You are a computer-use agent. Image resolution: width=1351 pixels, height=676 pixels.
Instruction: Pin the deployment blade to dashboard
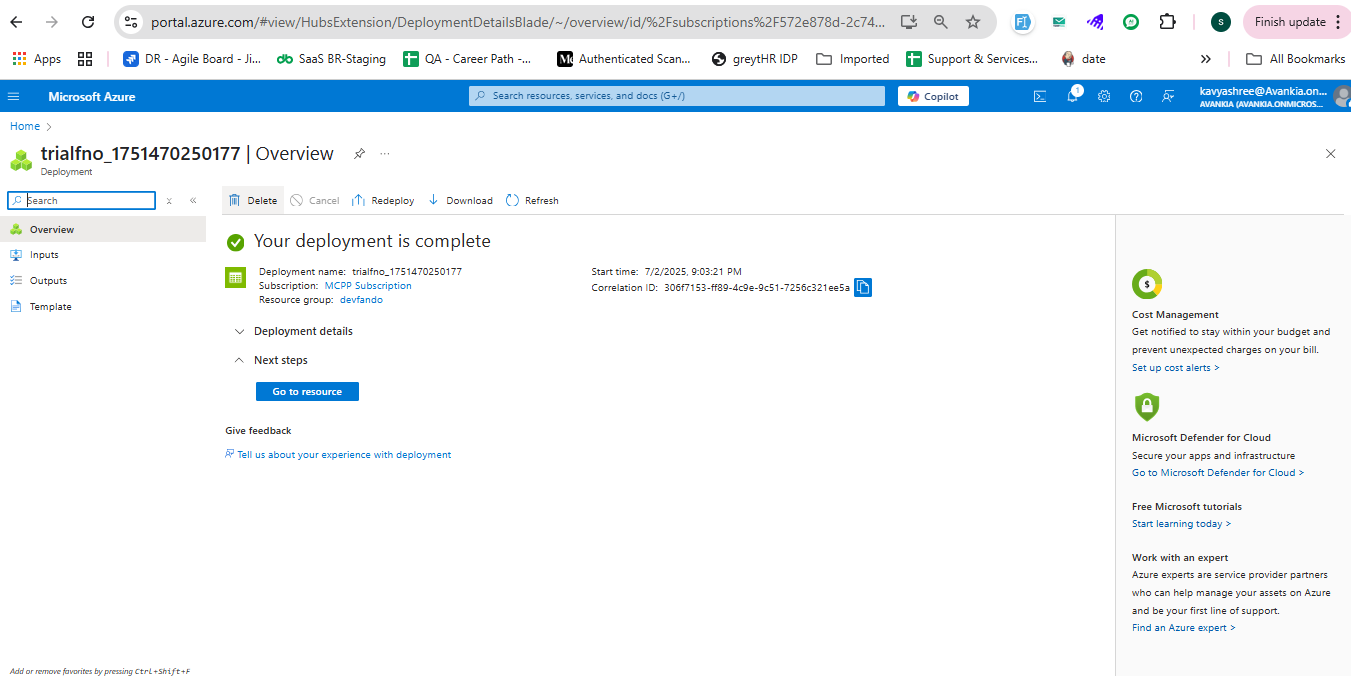(x=359, y=154)
